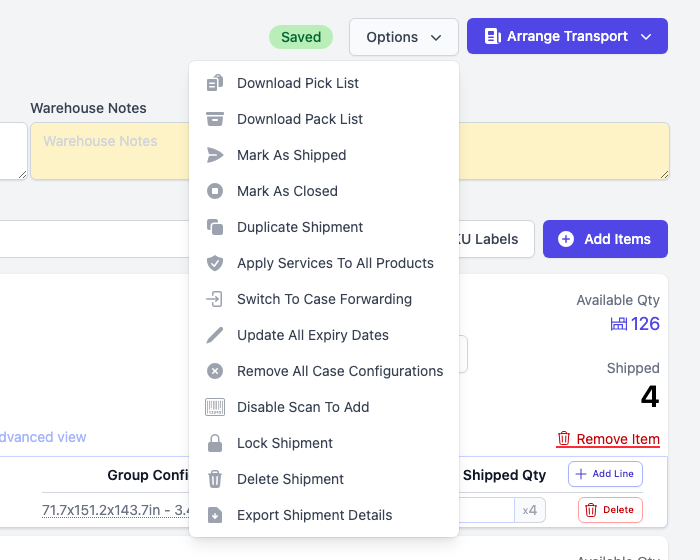700x560 pixels.
Task: Select Export Shipment Details
Action: [324, 515]
